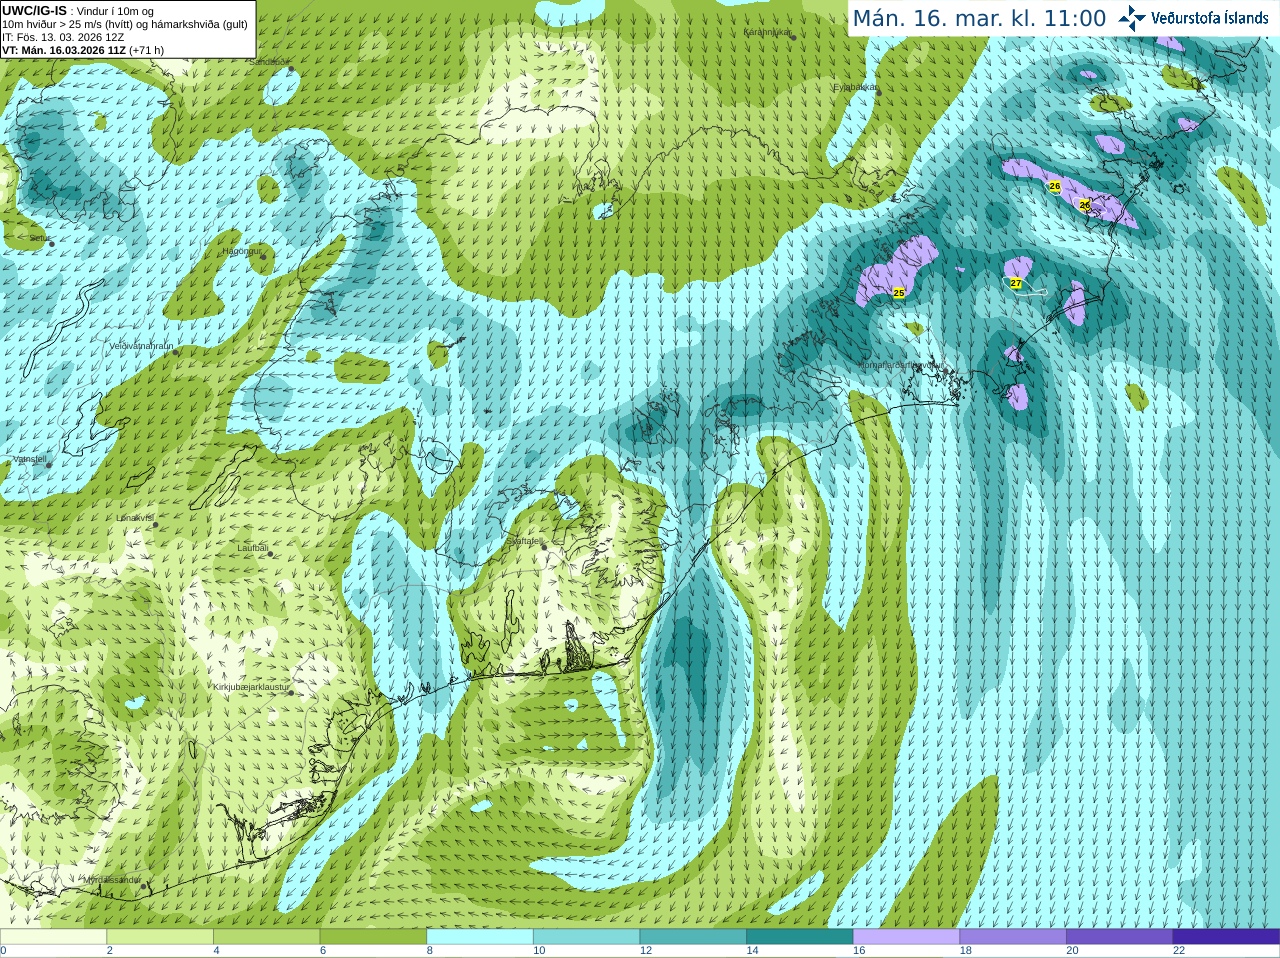Select the Setur station label

[x=39, y=238]
